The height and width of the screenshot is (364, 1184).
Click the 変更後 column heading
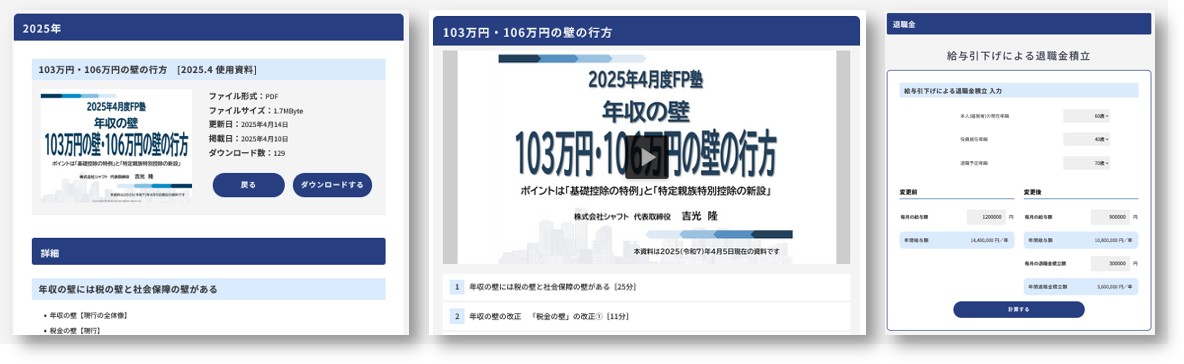(1033, 192)
